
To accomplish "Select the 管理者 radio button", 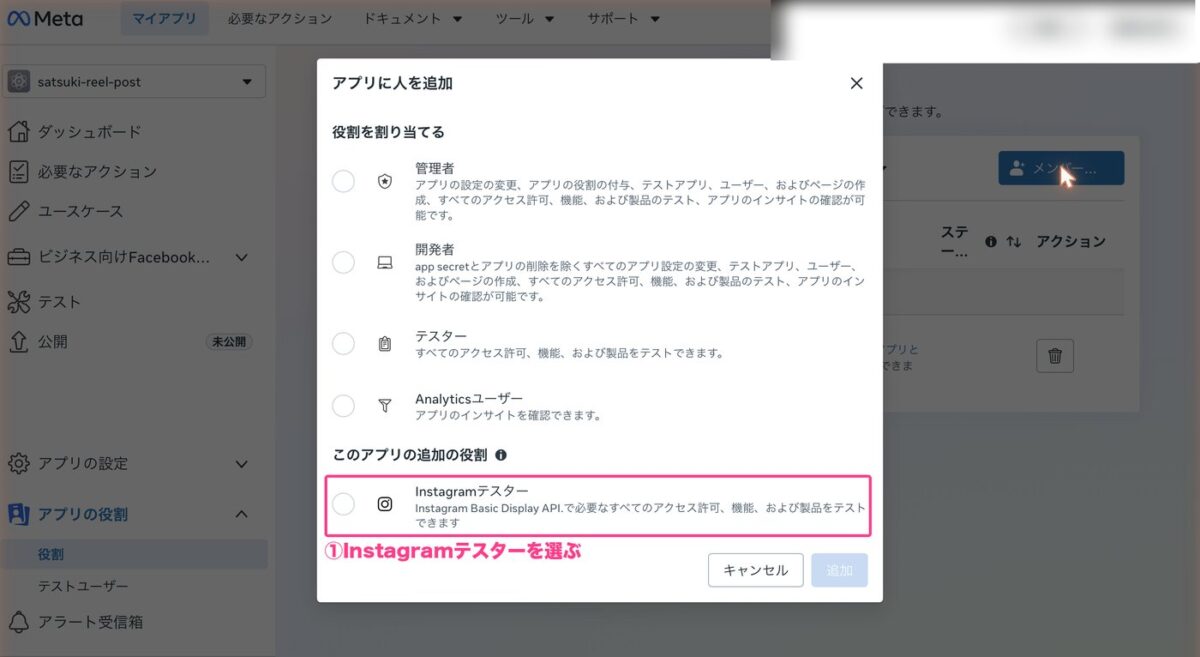I will (343, 181).
